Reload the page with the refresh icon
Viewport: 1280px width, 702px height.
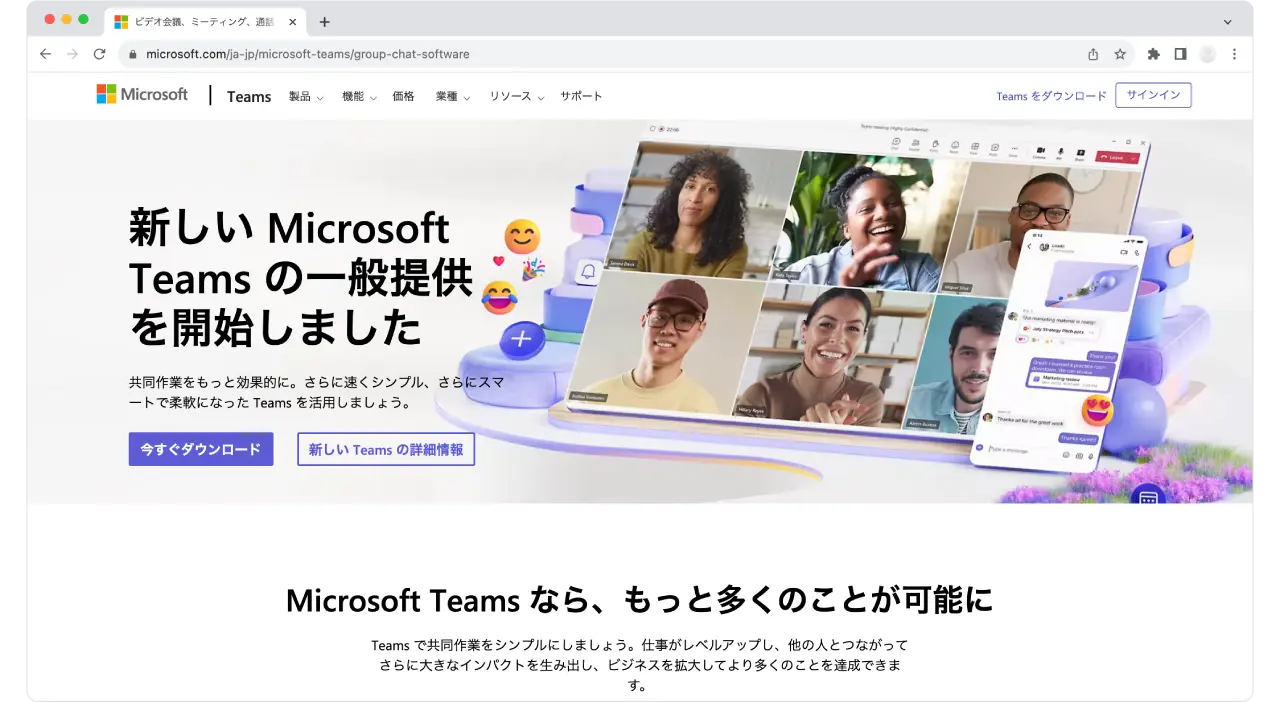(x=99, y=54)
